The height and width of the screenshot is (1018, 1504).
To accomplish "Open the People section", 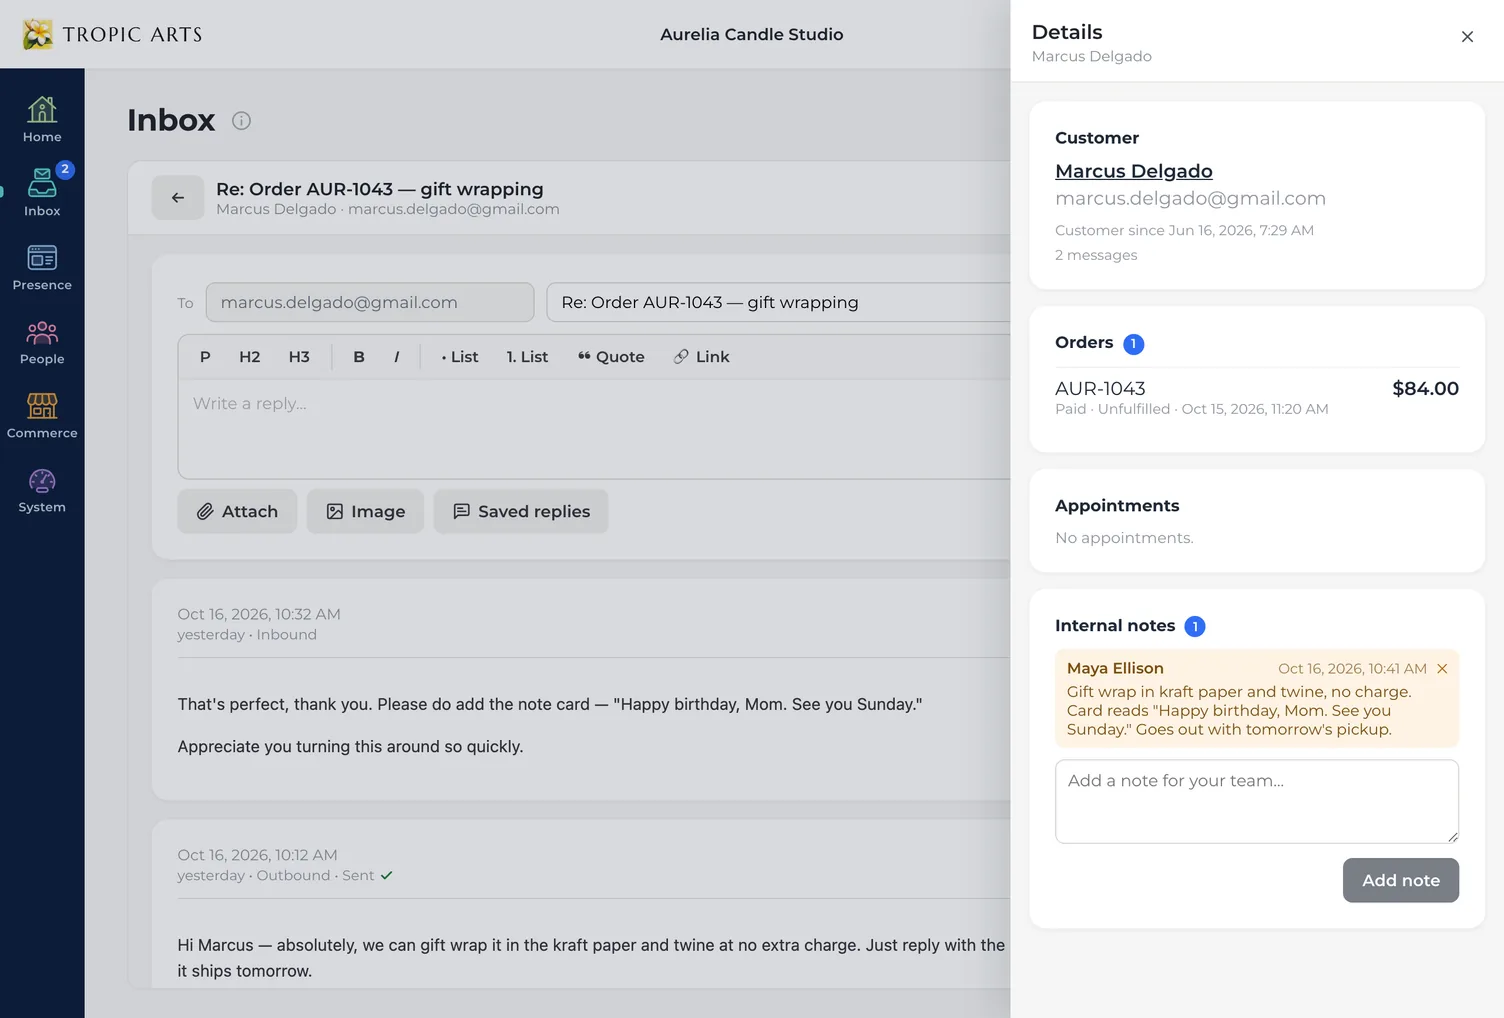I will point(42,342).
